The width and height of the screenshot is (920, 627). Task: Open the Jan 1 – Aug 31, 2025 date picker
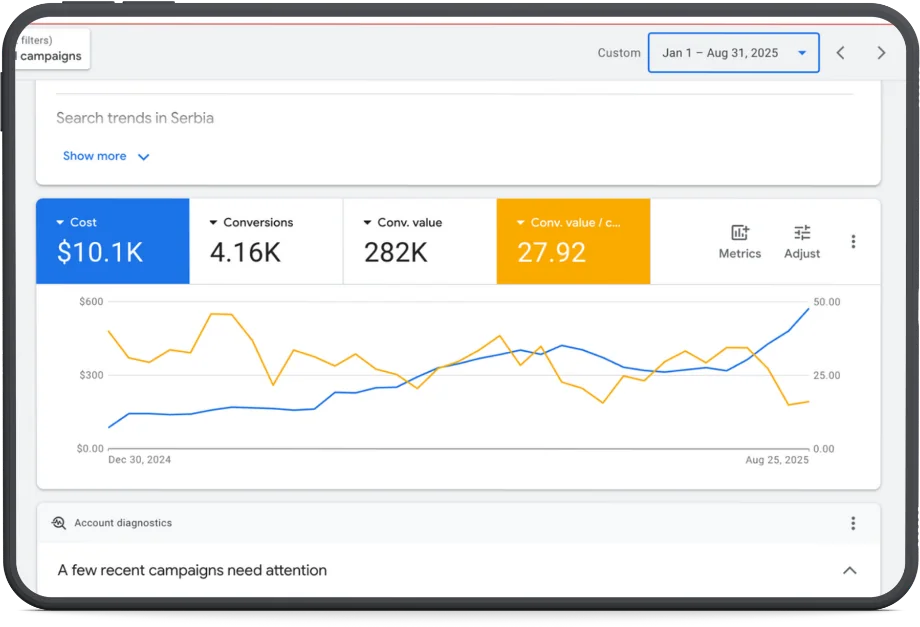pyautogui.click(x=733, y=53)
